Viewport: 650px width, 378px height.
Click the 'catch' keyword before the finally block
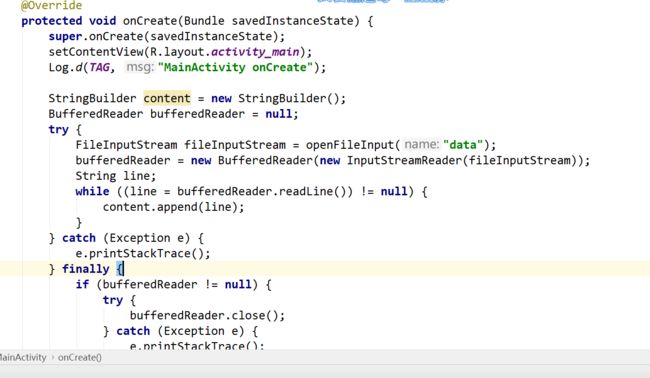pyautogui.click(x=79, y=238)
